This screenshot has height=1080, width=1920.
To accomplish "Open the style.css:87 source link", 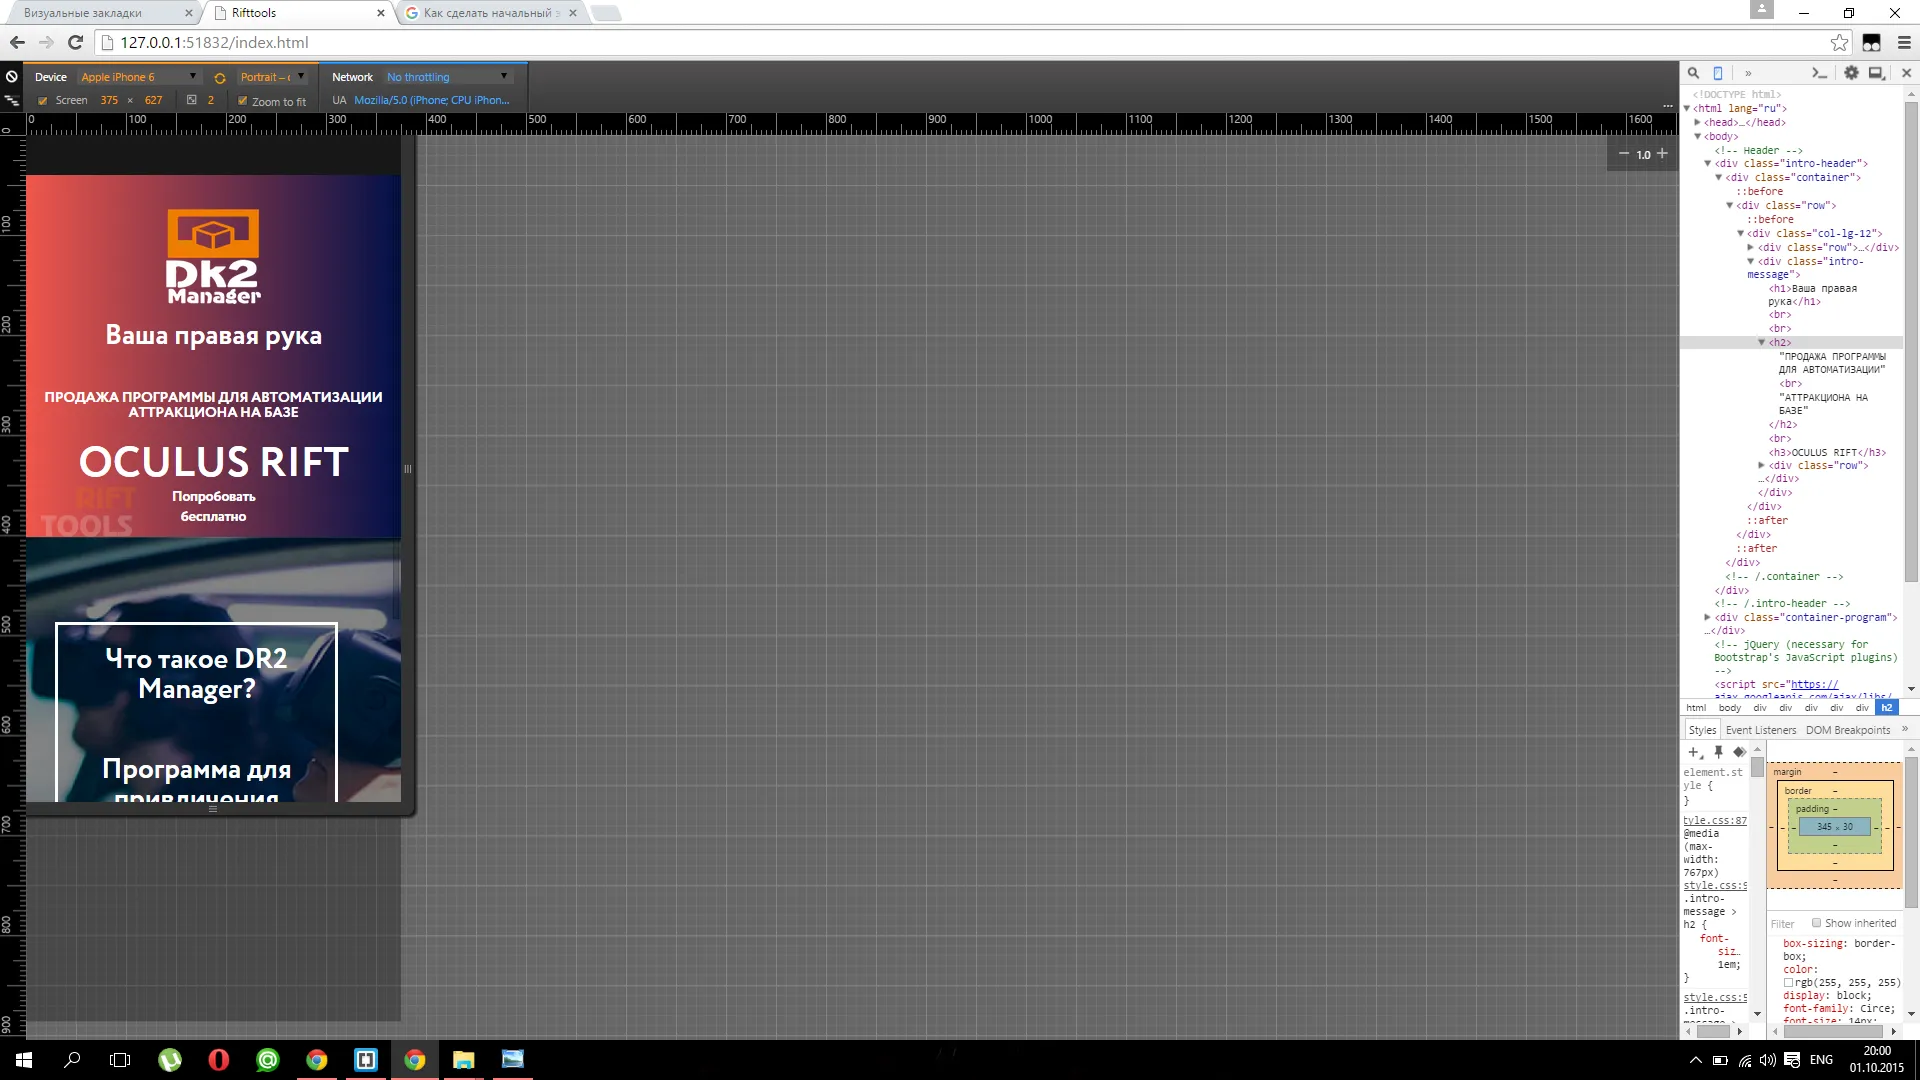I will click(1715, 821).
